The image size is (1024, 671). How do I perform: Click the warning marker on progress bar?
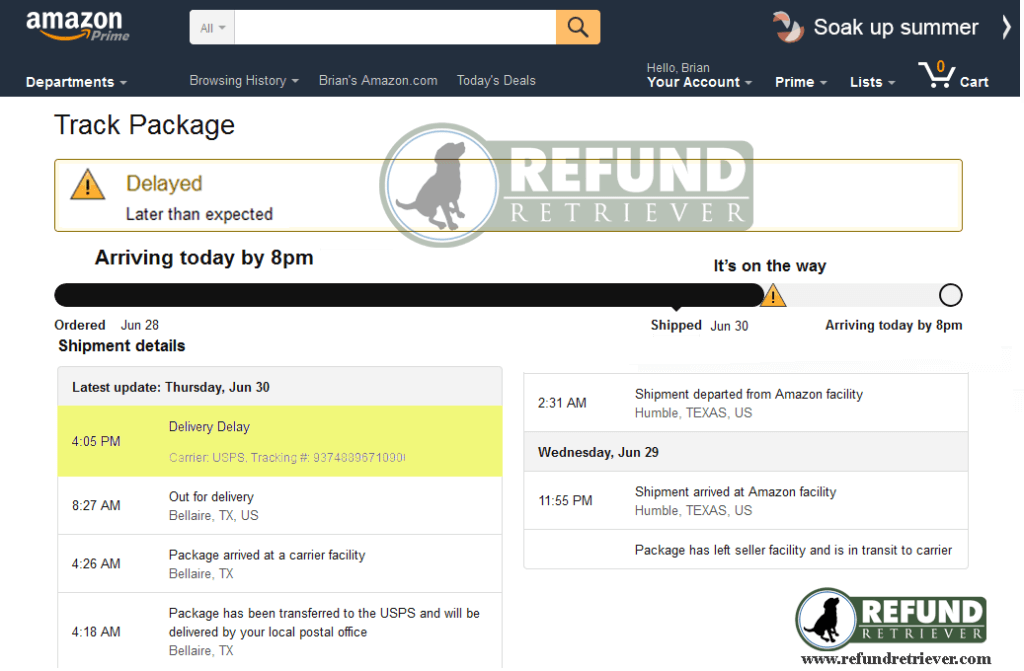coord(773,295)
